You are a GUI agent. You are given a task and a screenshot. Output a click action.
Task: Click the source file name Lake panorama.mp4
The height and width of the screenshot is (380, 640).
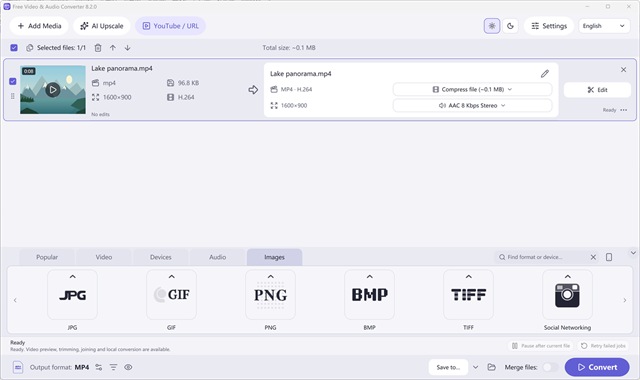click(x=122, y=68)
